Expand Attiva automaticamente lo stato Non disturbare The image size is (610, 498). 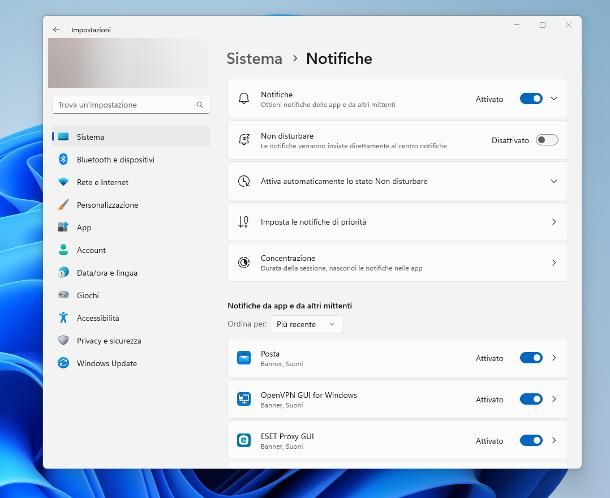(554, 181)
